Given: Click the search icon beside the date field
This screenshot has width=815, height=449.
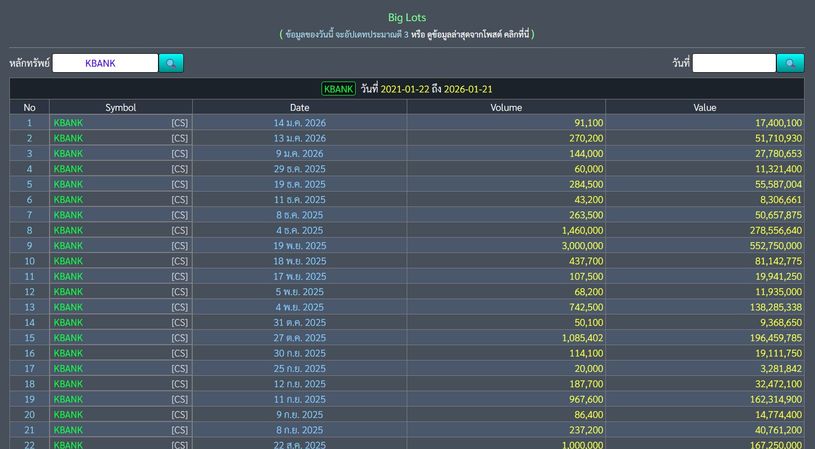Looking at the screenshot, I should 790,63.
